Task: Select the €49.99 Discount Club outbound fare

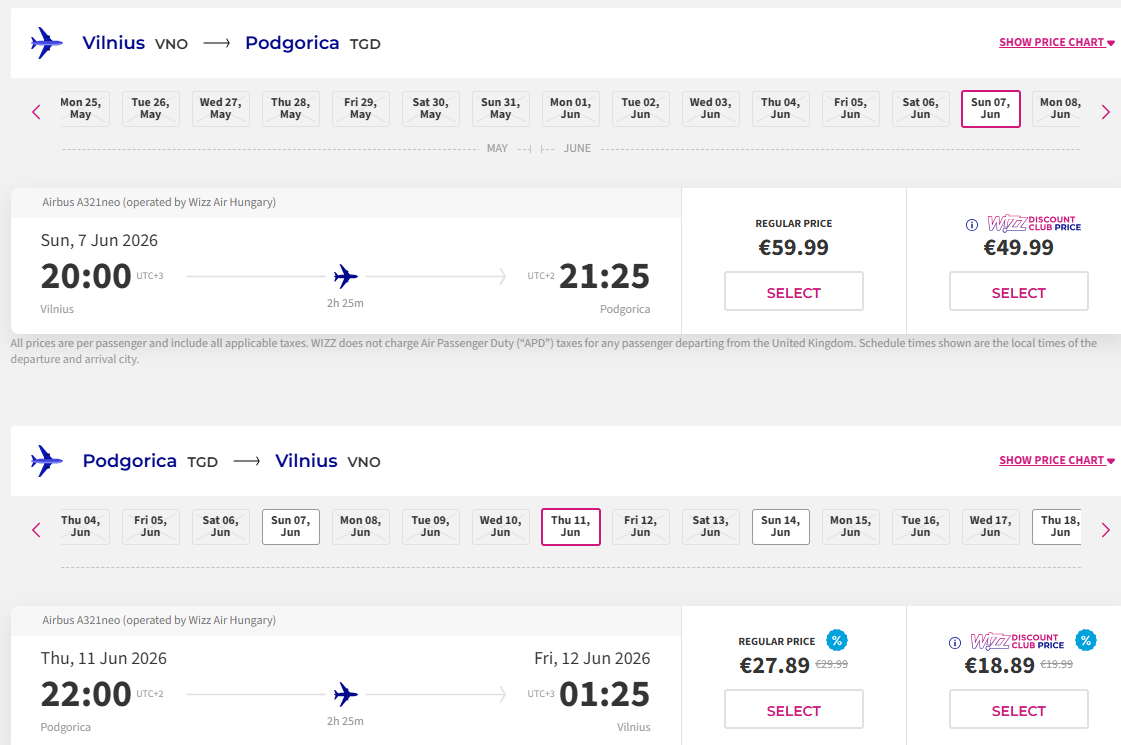Action: pyautogui.click(x=1018, y=292)
